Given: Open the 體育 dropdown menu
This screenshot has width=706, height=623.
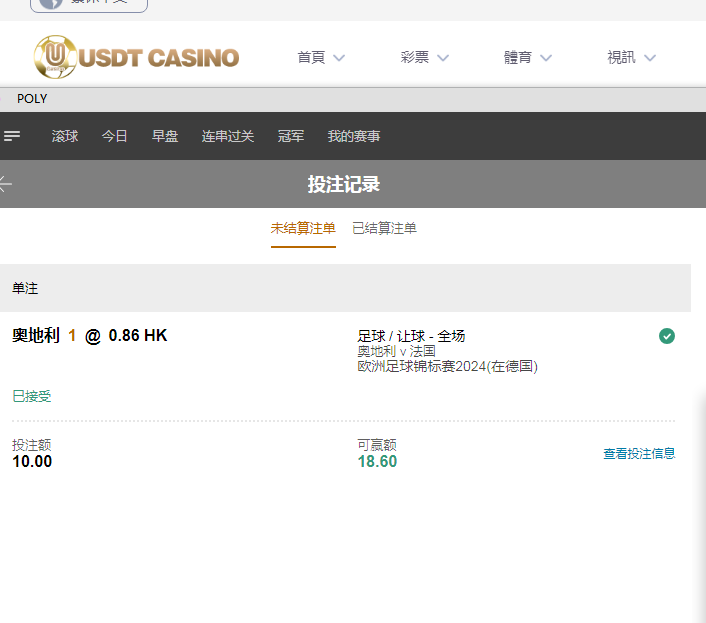Looking at the screenshot, I should (x=527, y=57).
